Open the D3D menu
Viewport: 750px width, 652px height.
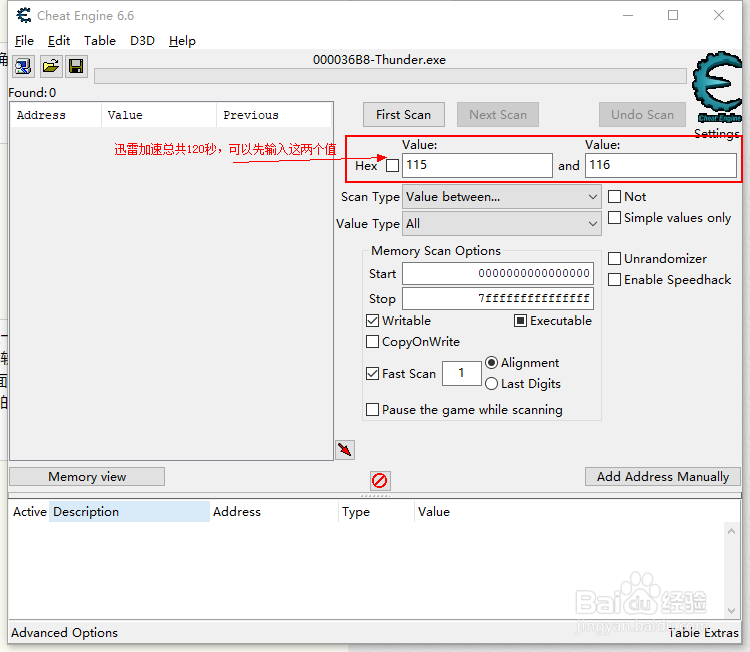pyautogui.click(x=143, y=41)
